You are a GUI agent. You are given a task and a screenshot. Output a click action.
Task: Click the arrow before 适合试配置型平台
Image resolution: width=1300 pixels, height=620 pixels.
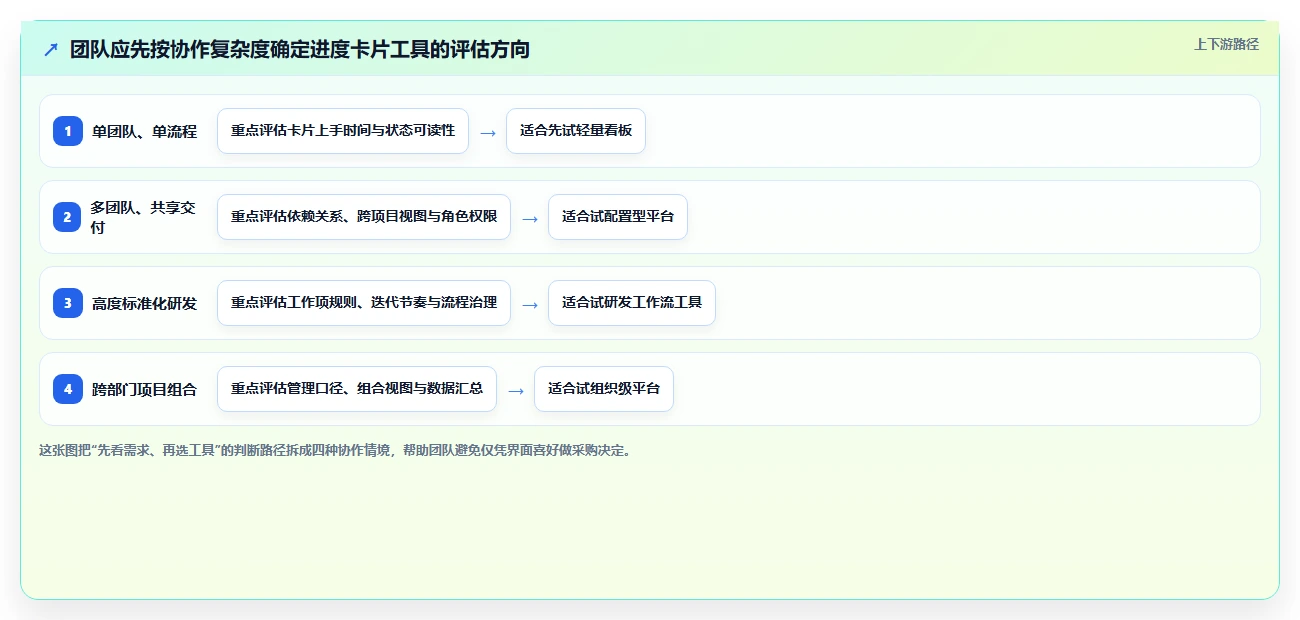[529, 218]
